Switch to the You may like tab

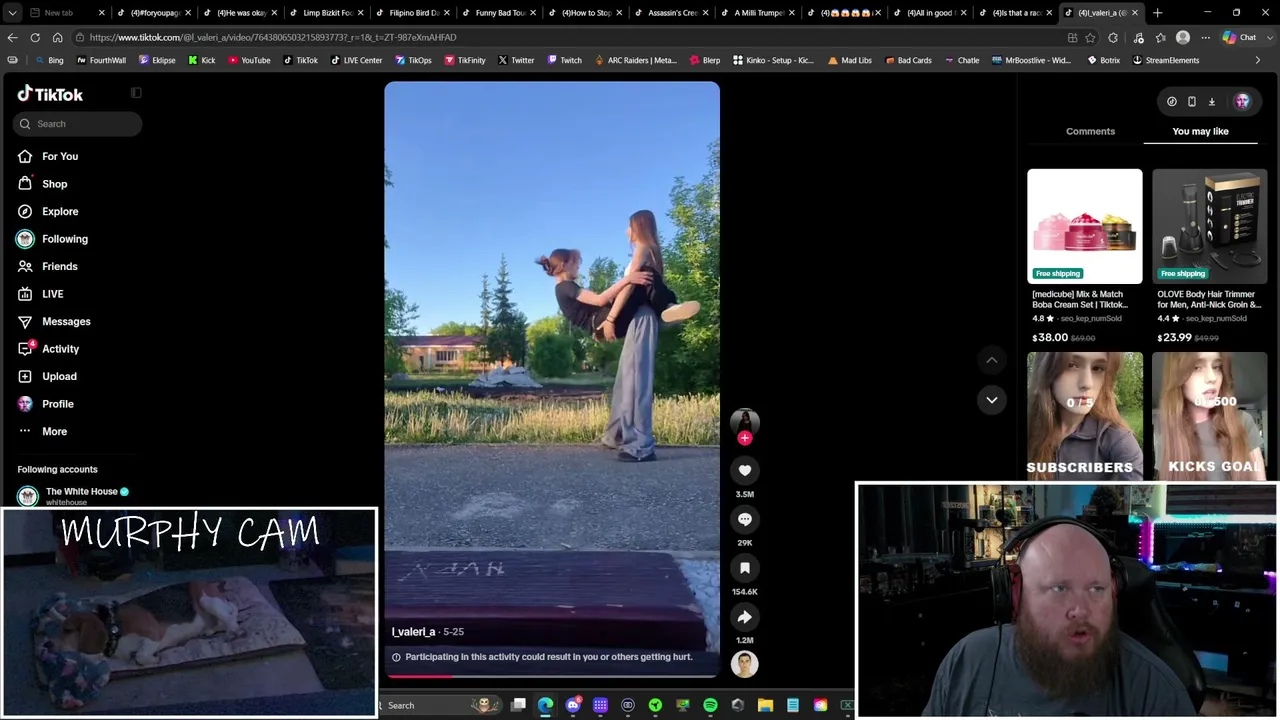[x=1200, y=131]
